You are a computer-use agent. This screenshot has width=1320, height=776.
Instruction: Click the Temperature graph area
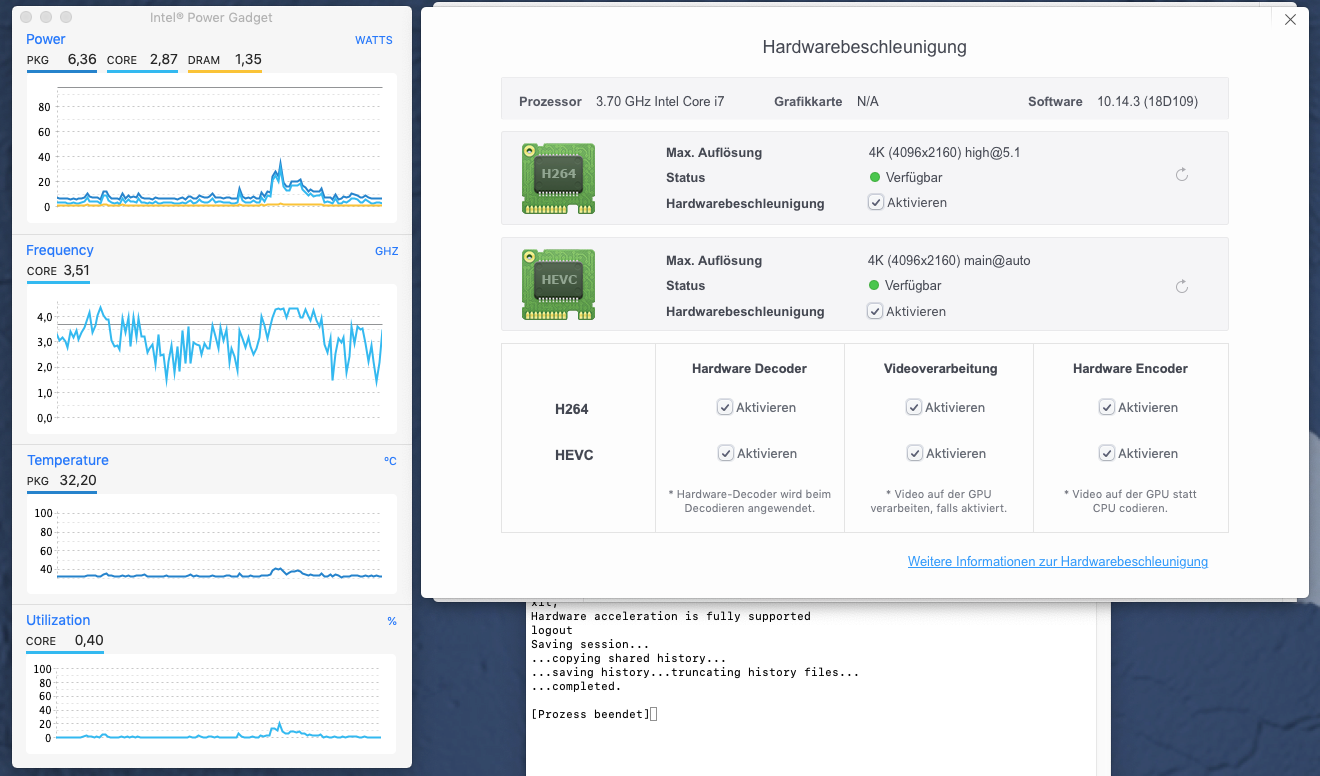tap(211, 543)
